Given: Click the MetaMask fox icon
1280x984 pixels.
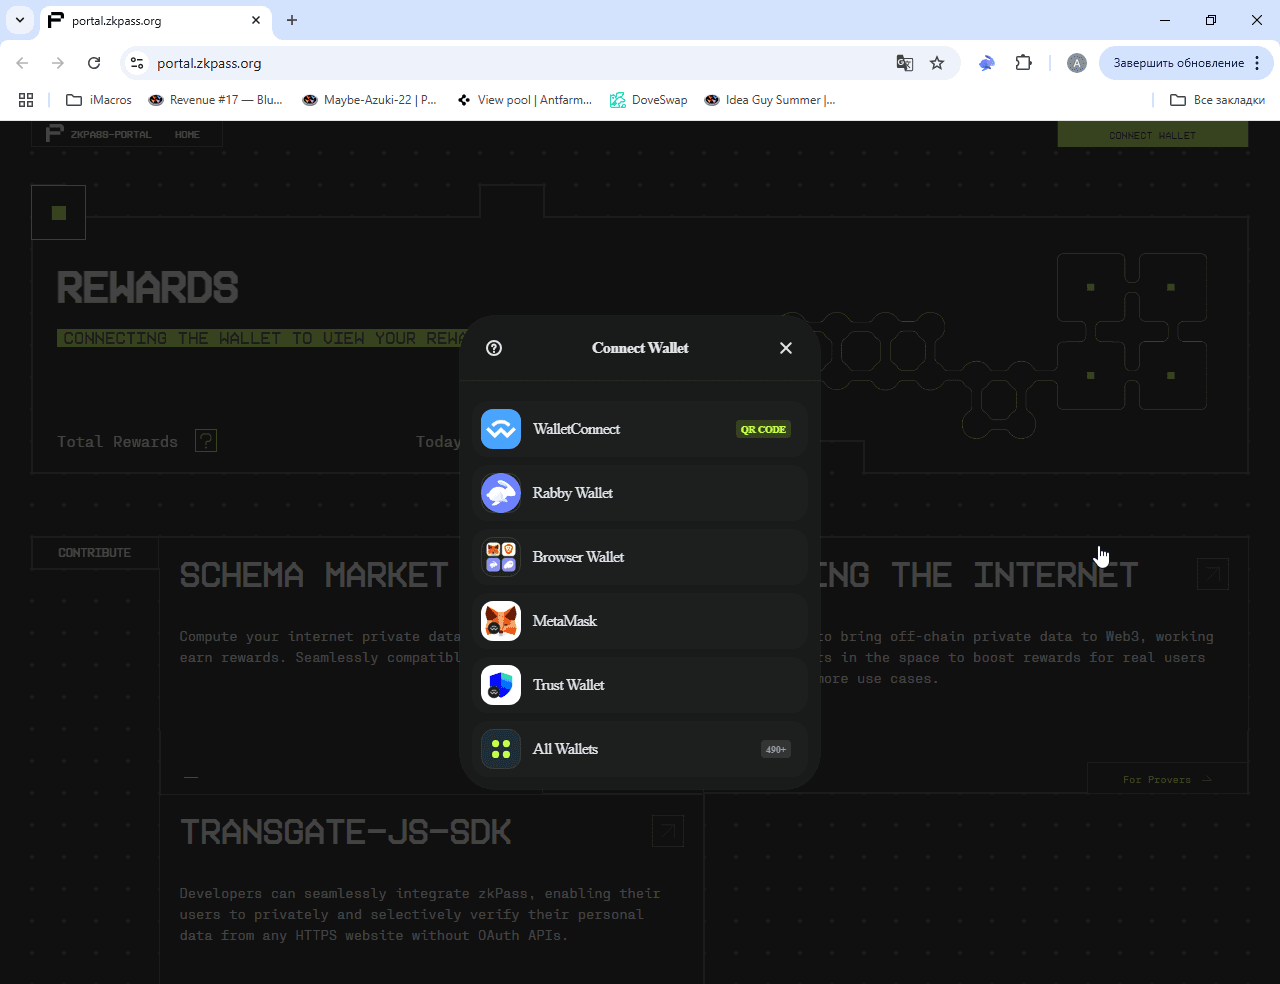Looking at the screenshot, I should click(x=501, y=621).
